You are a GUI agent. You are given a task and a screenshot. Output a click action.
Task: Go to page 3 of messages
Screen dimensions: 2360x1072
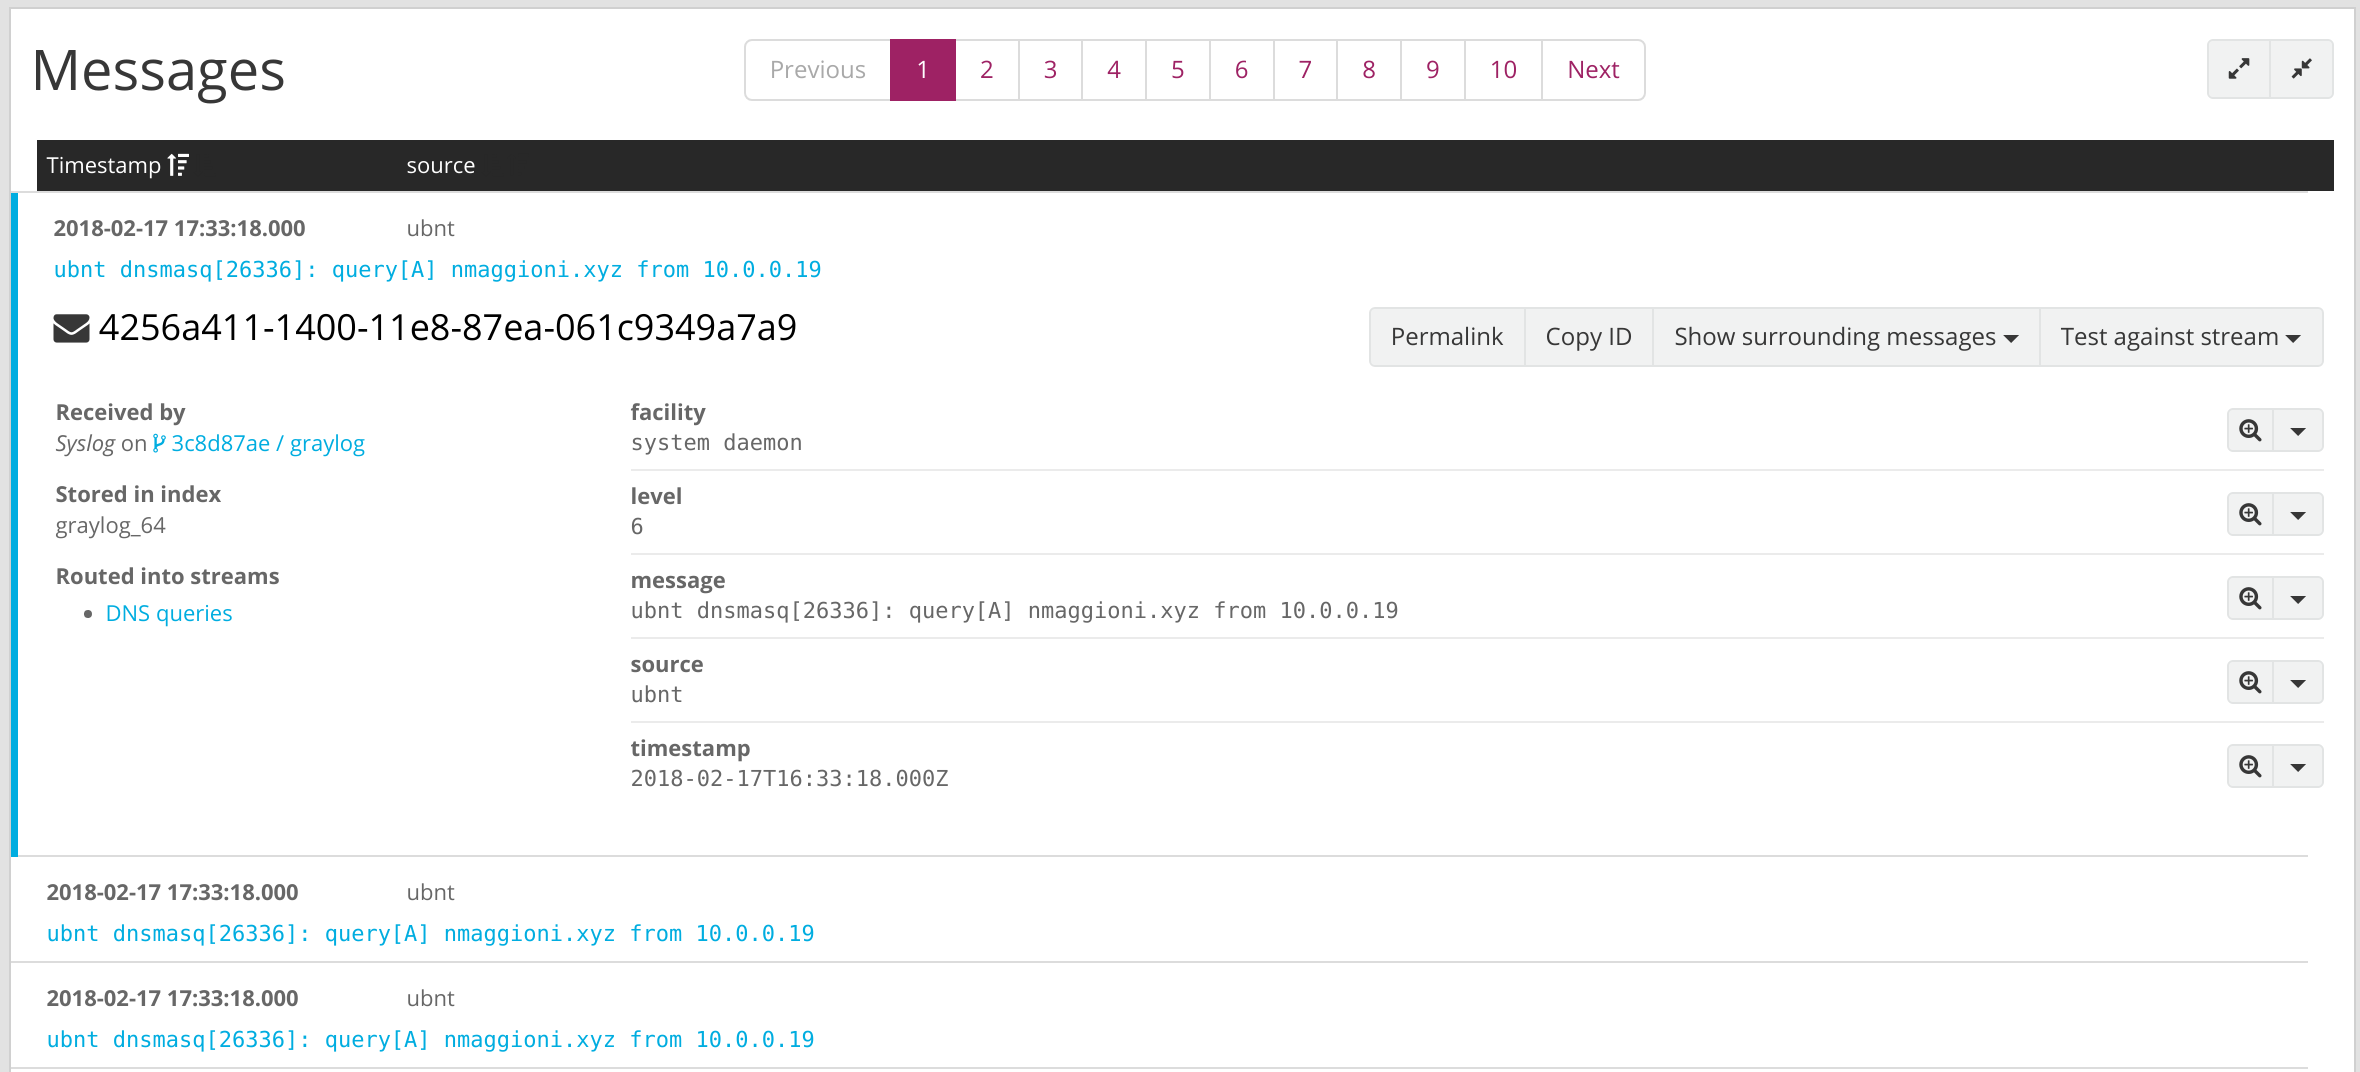1050,70
